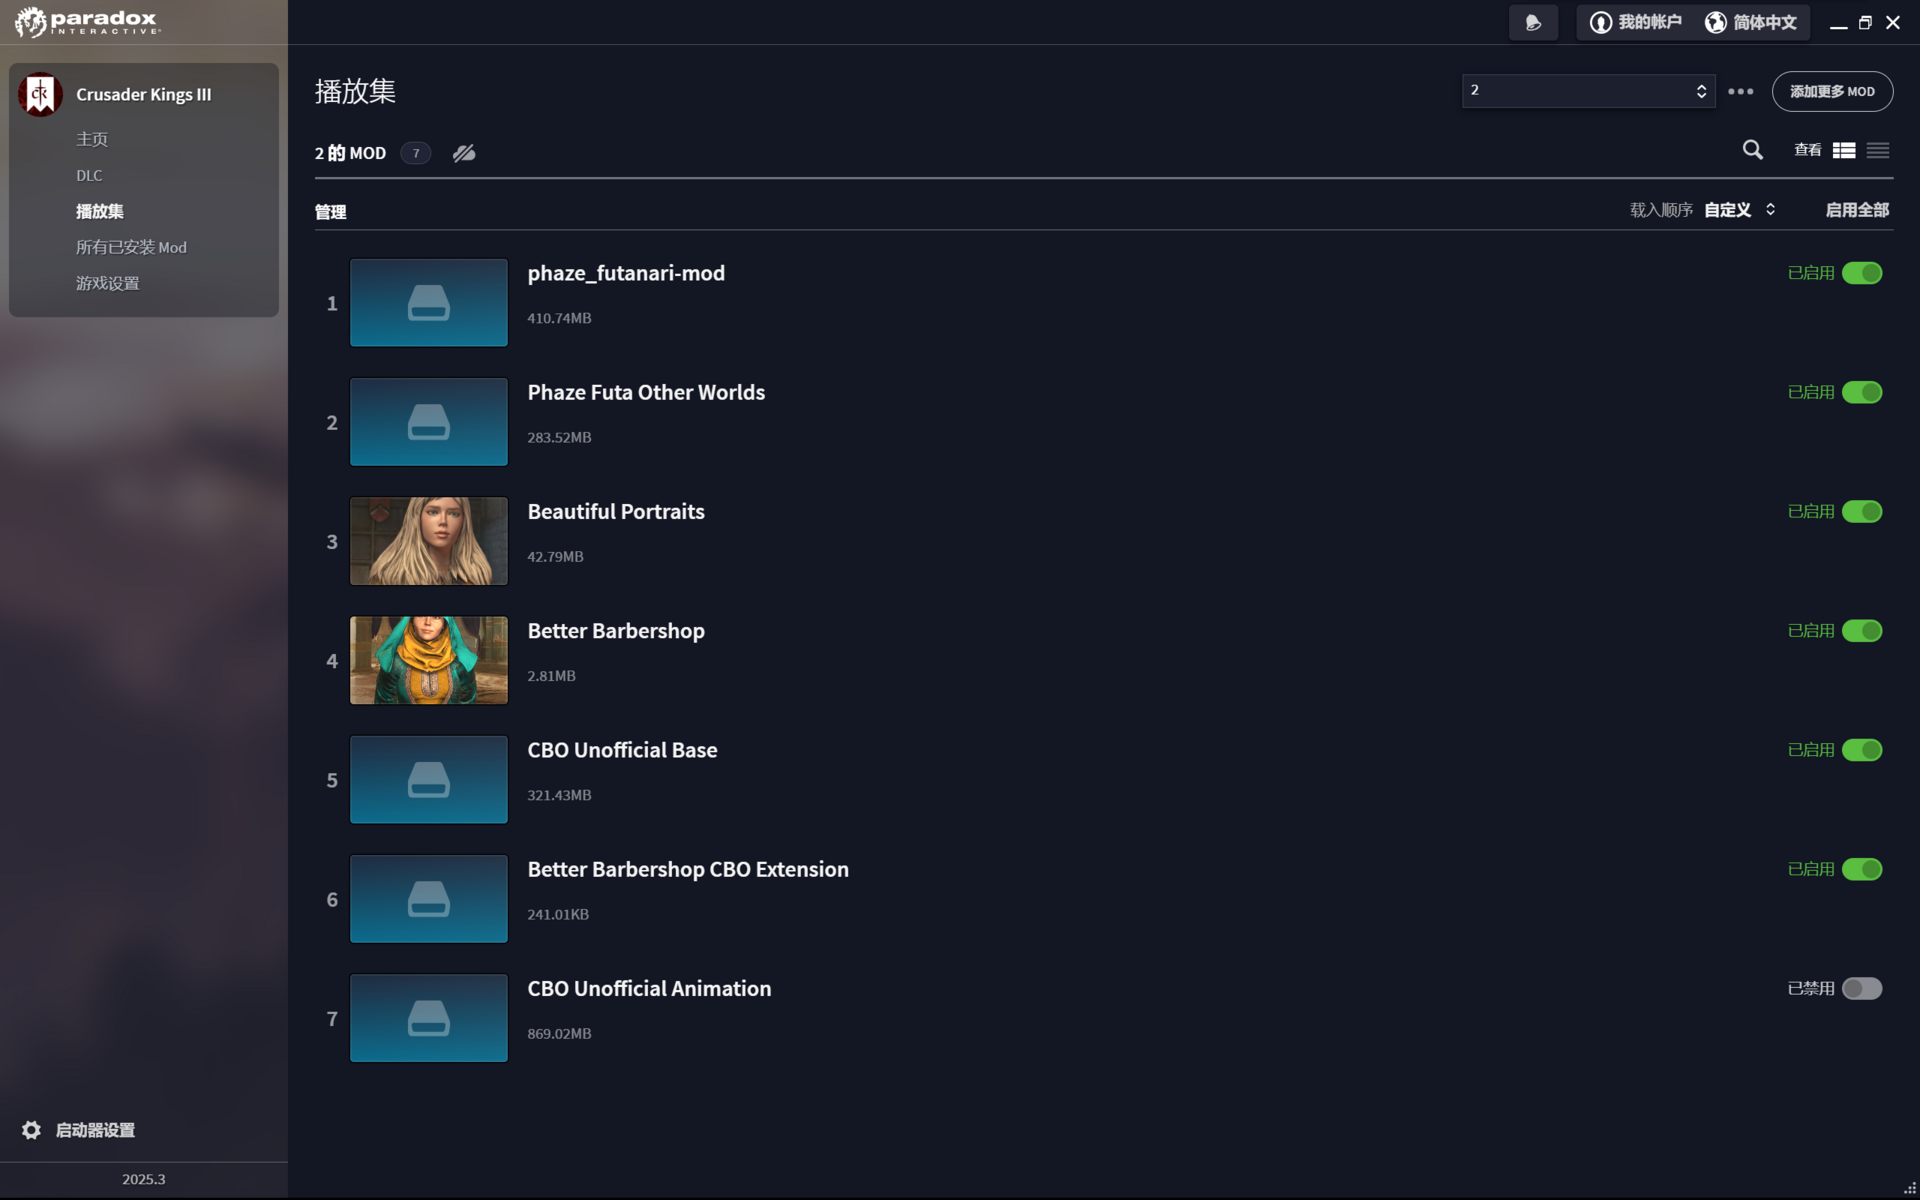Open the three-dot playset options menu
Image resolution: width=1920 pixels, height=1200 pixels.
tap(1741, 91)
